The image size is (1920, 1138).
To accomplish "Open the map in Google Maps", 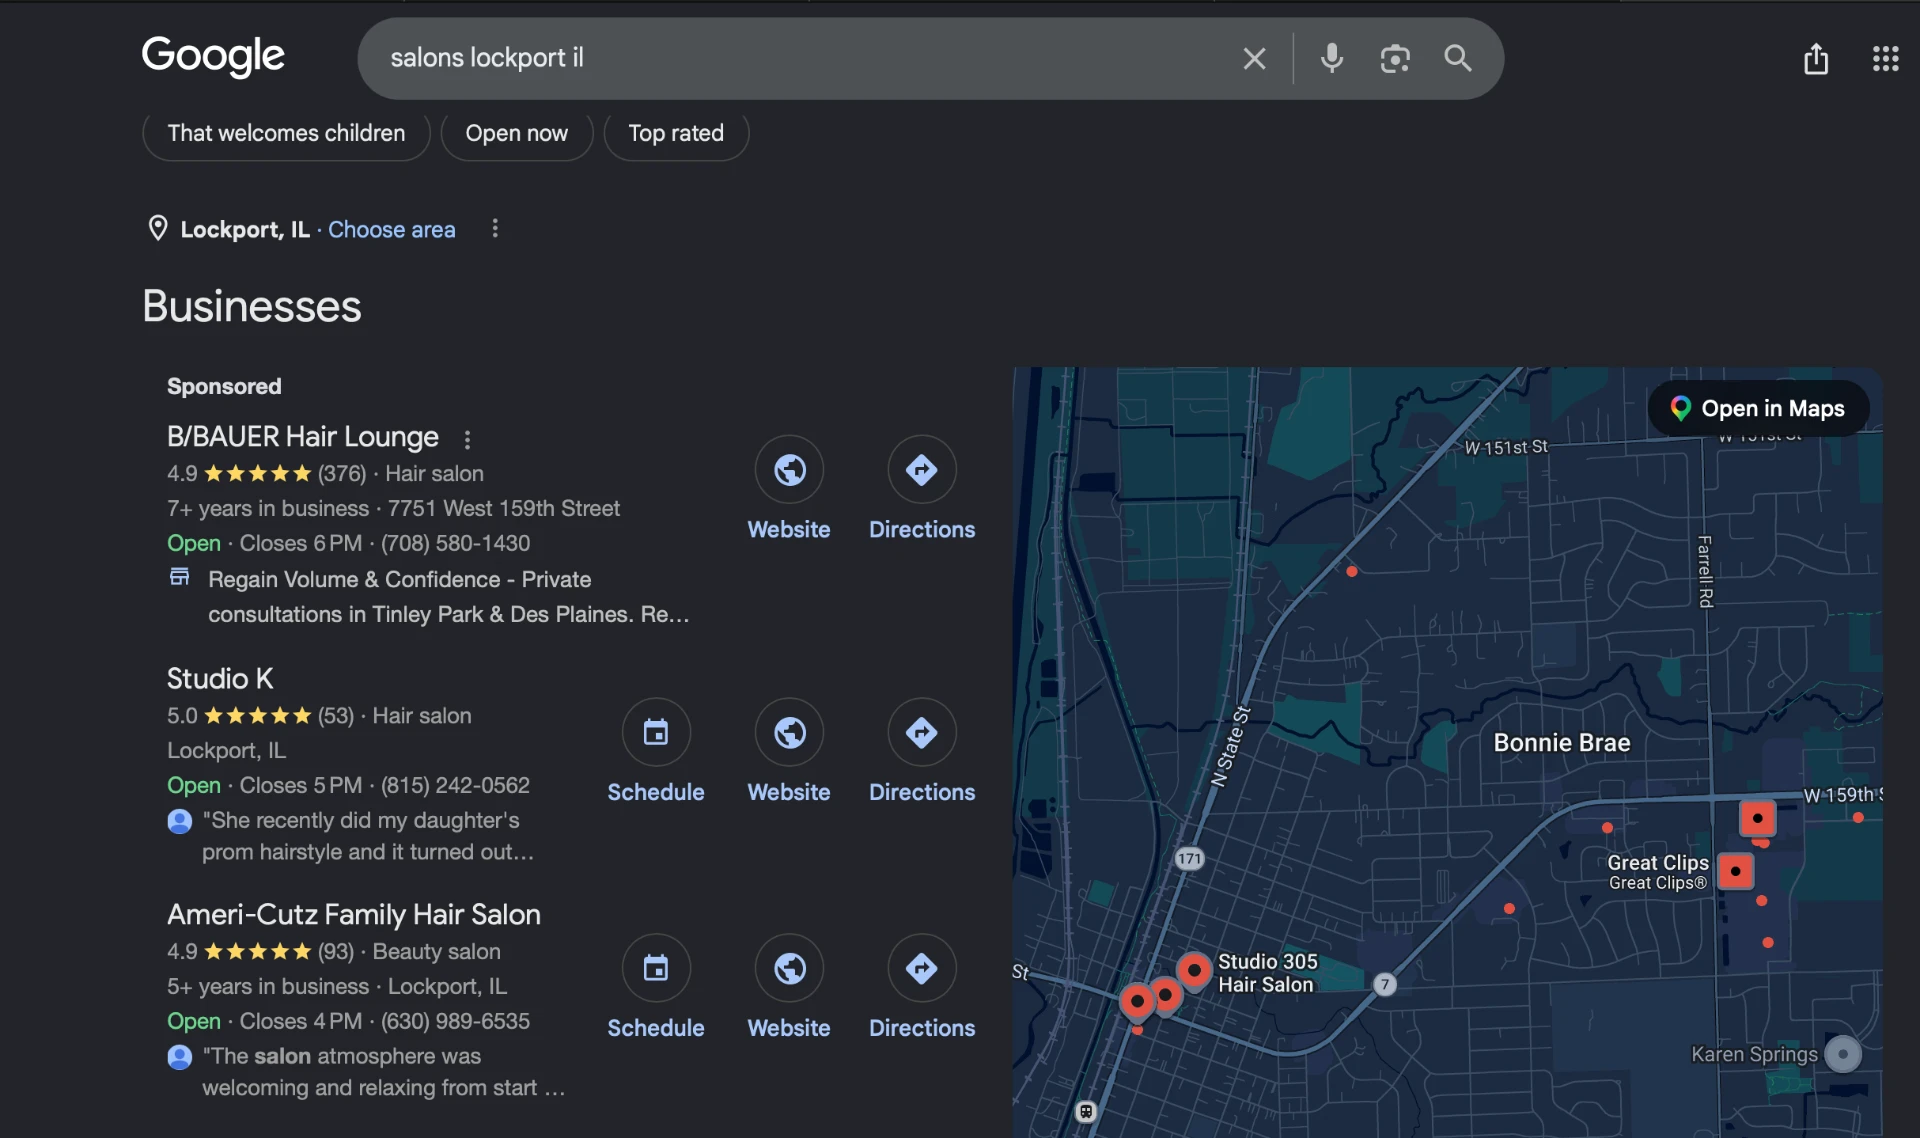I will click(x=1758, y=408).
